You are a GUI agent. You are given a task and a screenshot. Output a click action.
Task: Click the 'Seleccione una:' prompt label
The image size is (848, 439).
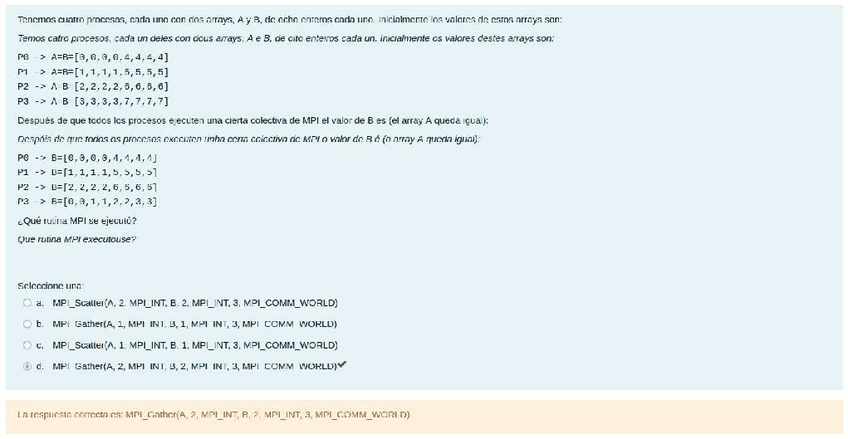[51, 286]
